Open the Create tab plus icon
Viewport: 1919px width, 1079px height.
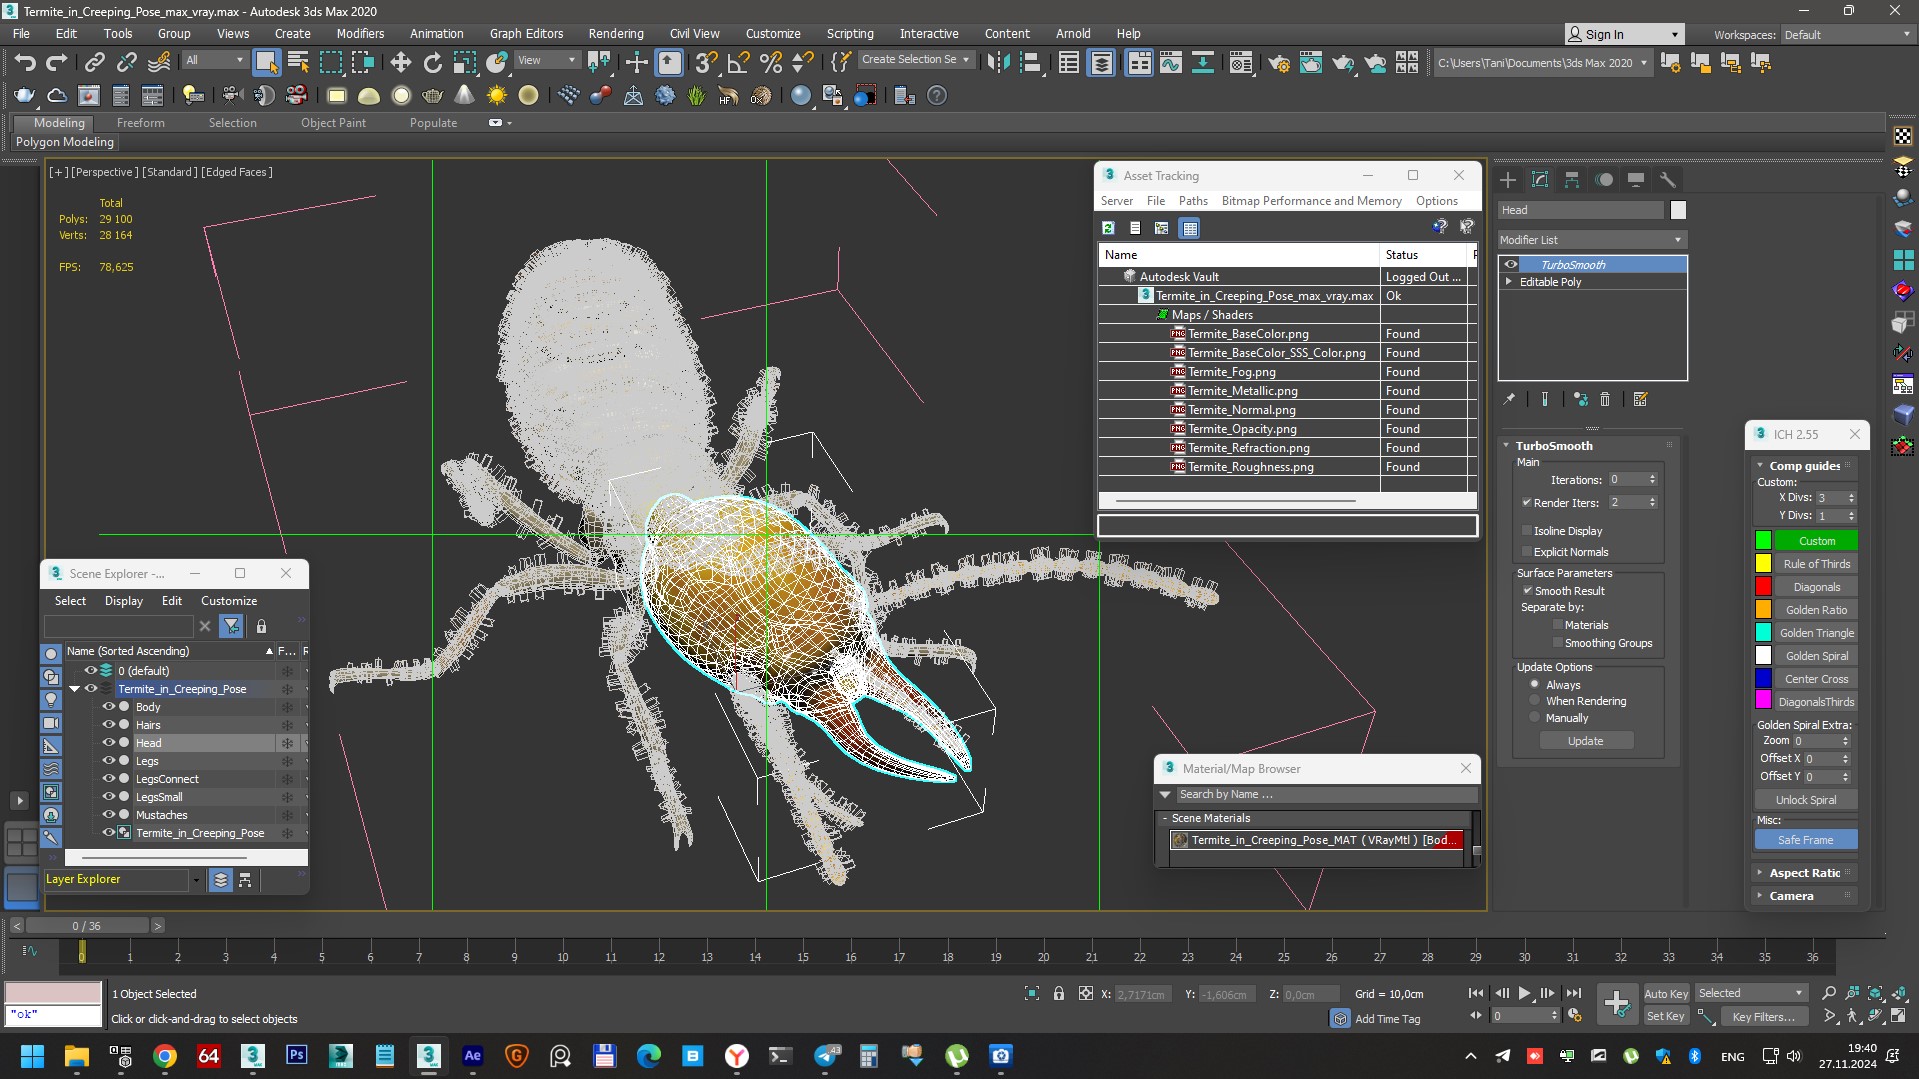(1508, 180)
